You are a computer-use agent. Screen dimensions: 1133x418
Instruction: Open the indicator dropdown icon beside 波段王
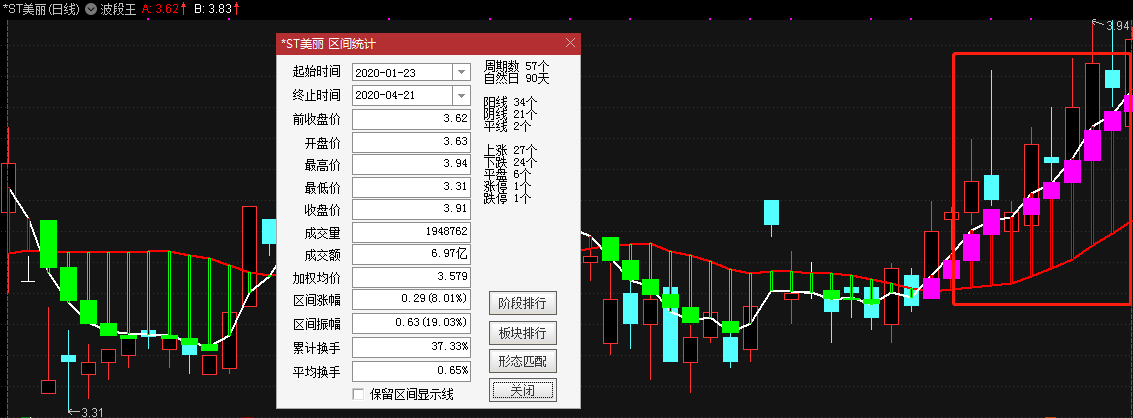pyautogui.click(x=92, y=9)
